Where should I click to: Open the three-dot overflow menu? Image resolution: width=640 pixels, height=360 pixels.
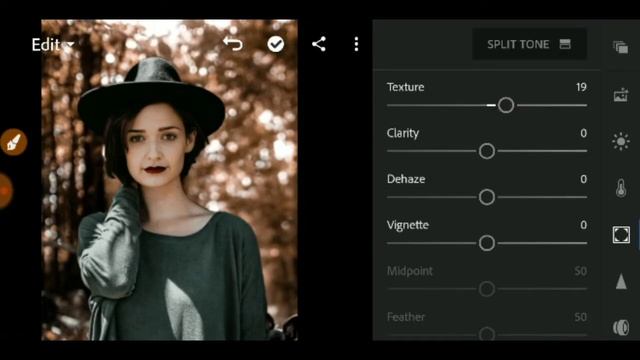tap(356, 44)
